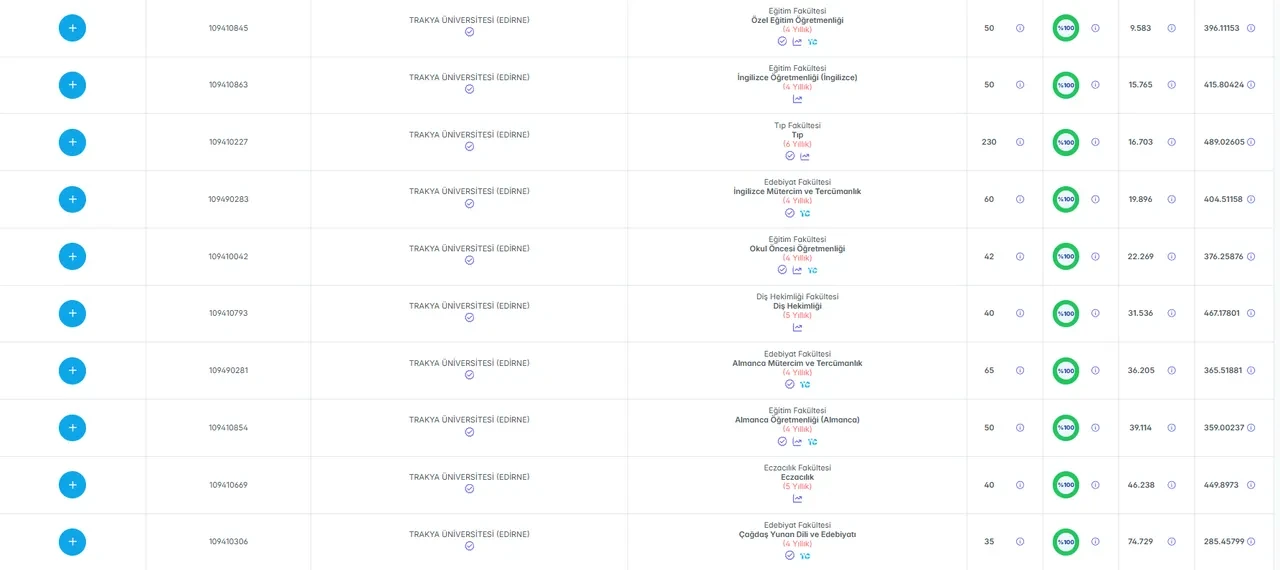Open Trakya Üniversitesi link in row 109490283
1280x570 pixels.
(469, 191)
